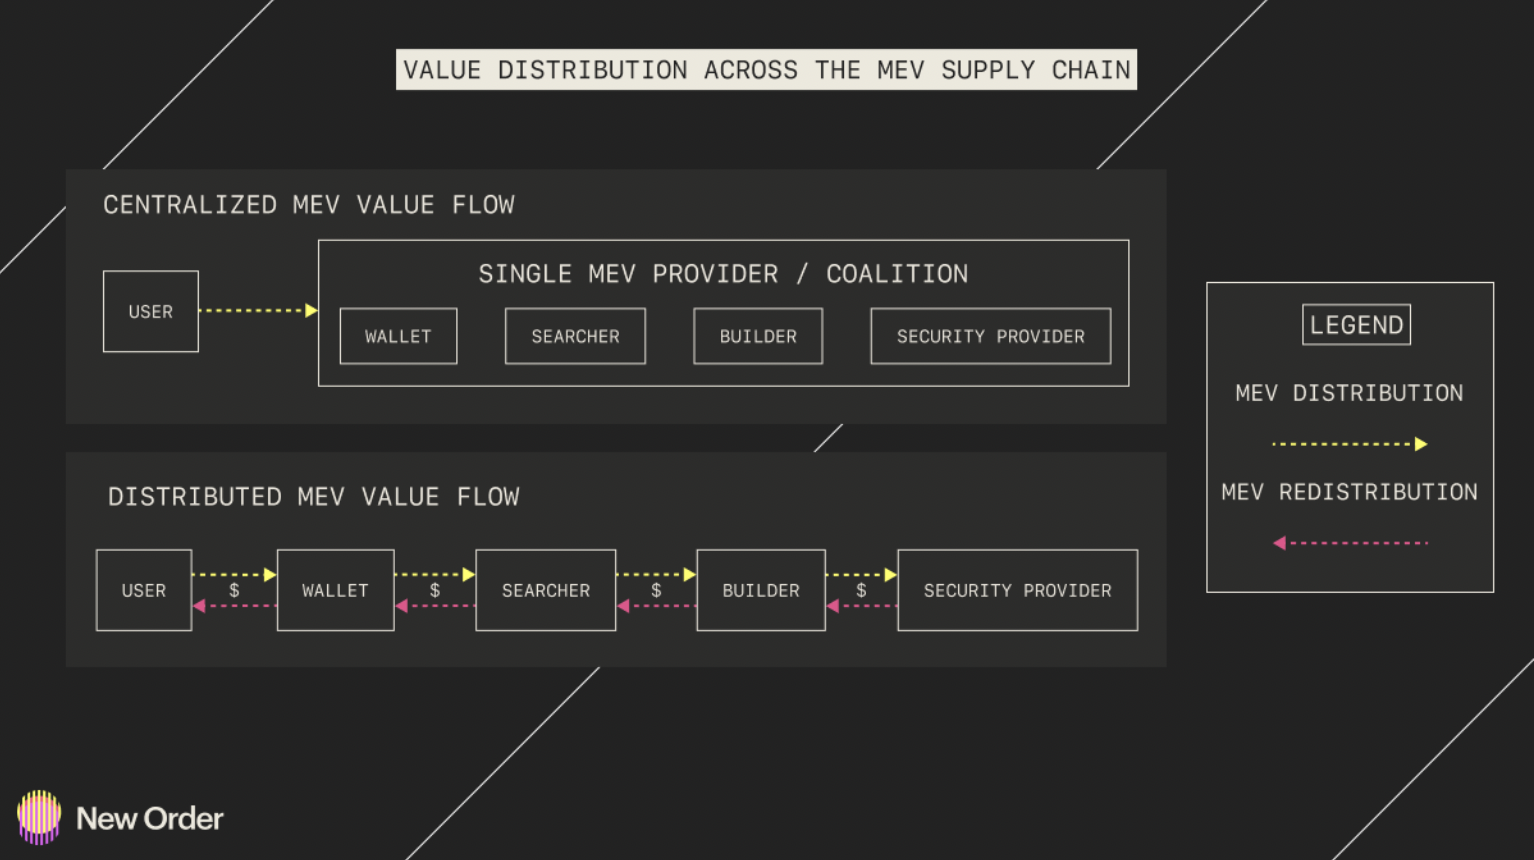The width and height of the screenshot is (1534, 860).
Task: Click the User box in distributed flow
Action: (x=144, y=590)
